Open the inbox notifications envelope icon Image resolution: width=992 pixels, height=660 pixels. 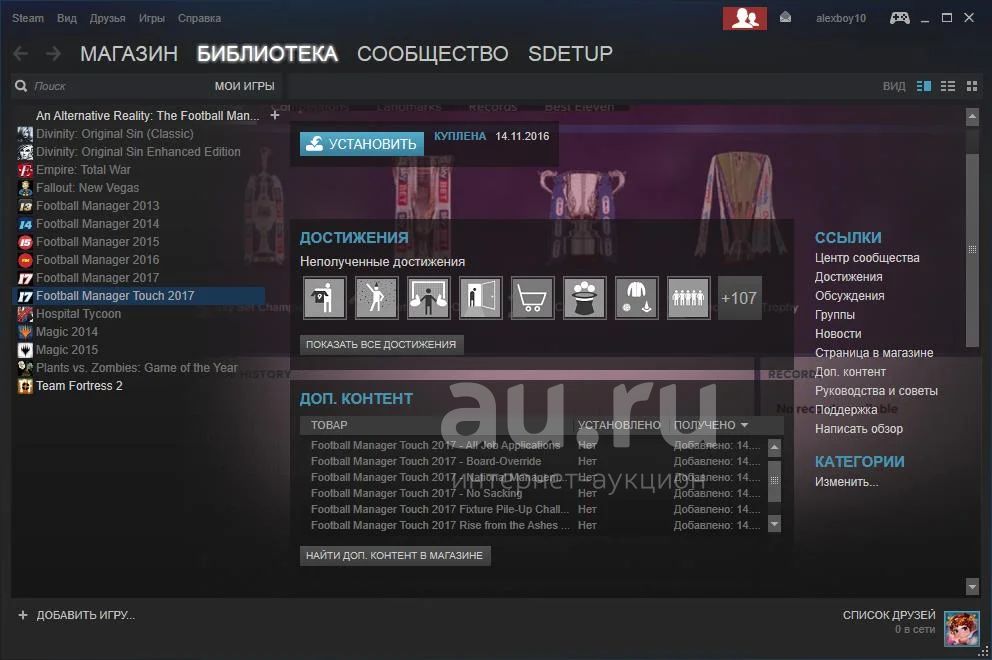[785, 17]
